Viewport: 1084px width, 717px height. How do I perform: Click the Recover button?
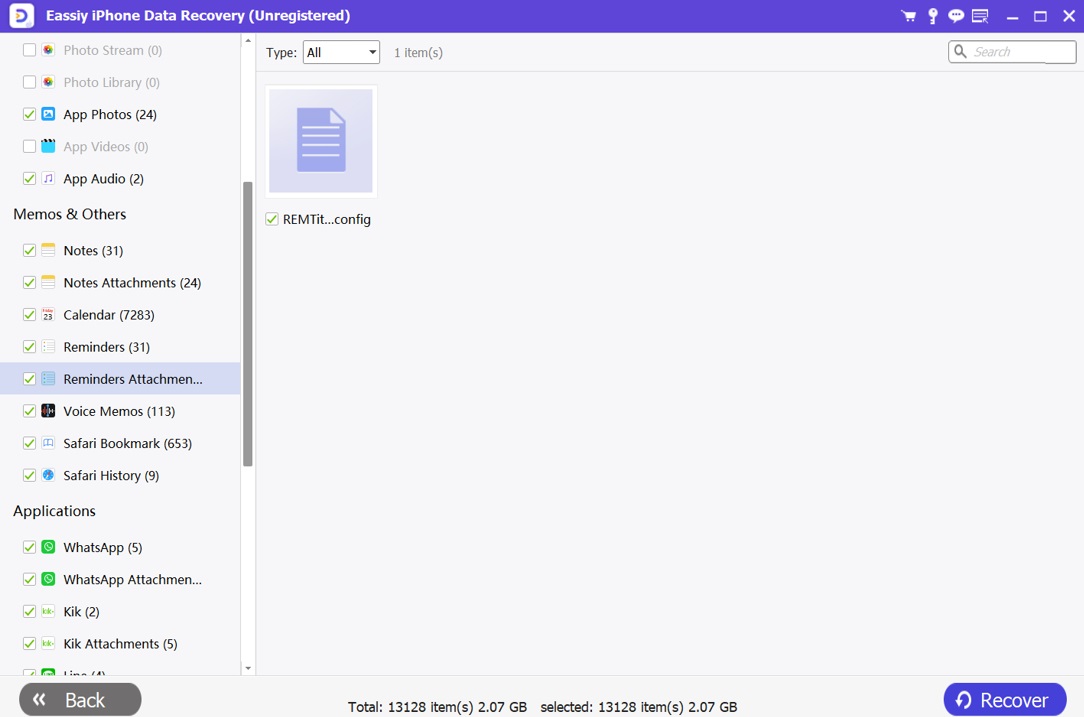click(1004, 699)
